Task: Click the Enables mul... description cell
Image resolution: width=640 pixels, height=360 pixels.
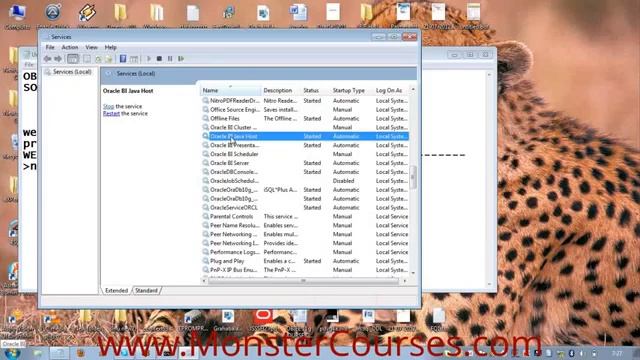Action: [281, 234]
